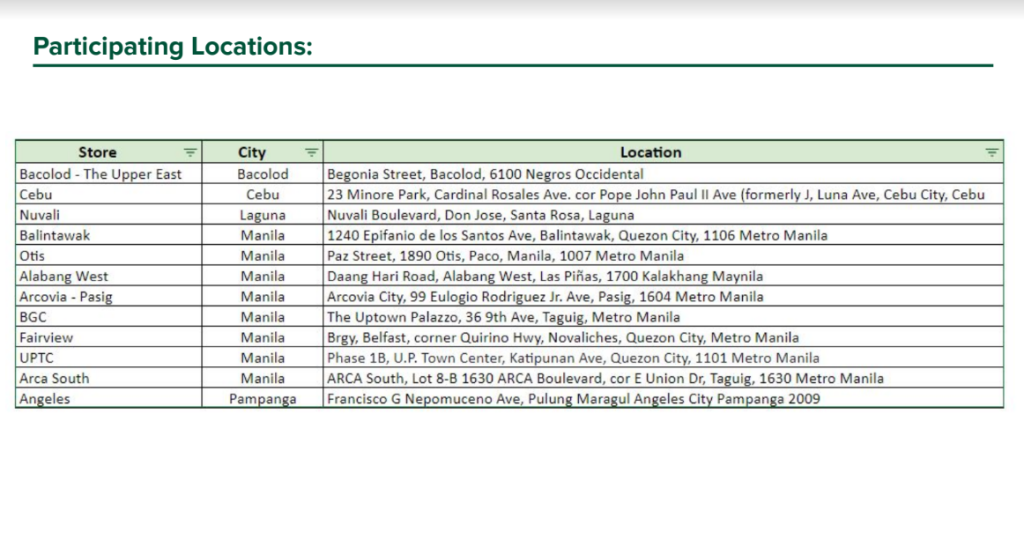Select the 'Balintawak' store cell
Viewport: 1024px width, 539px height.
pos(109,235)
